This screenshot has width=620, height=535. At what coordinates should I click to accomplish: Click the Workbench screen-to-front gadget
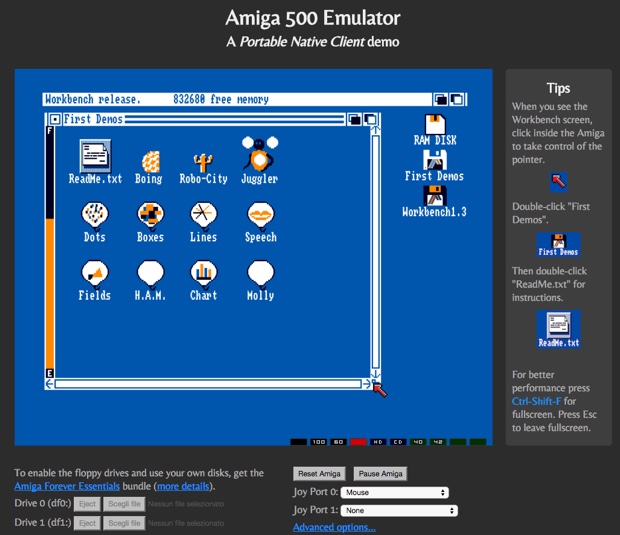457,99
